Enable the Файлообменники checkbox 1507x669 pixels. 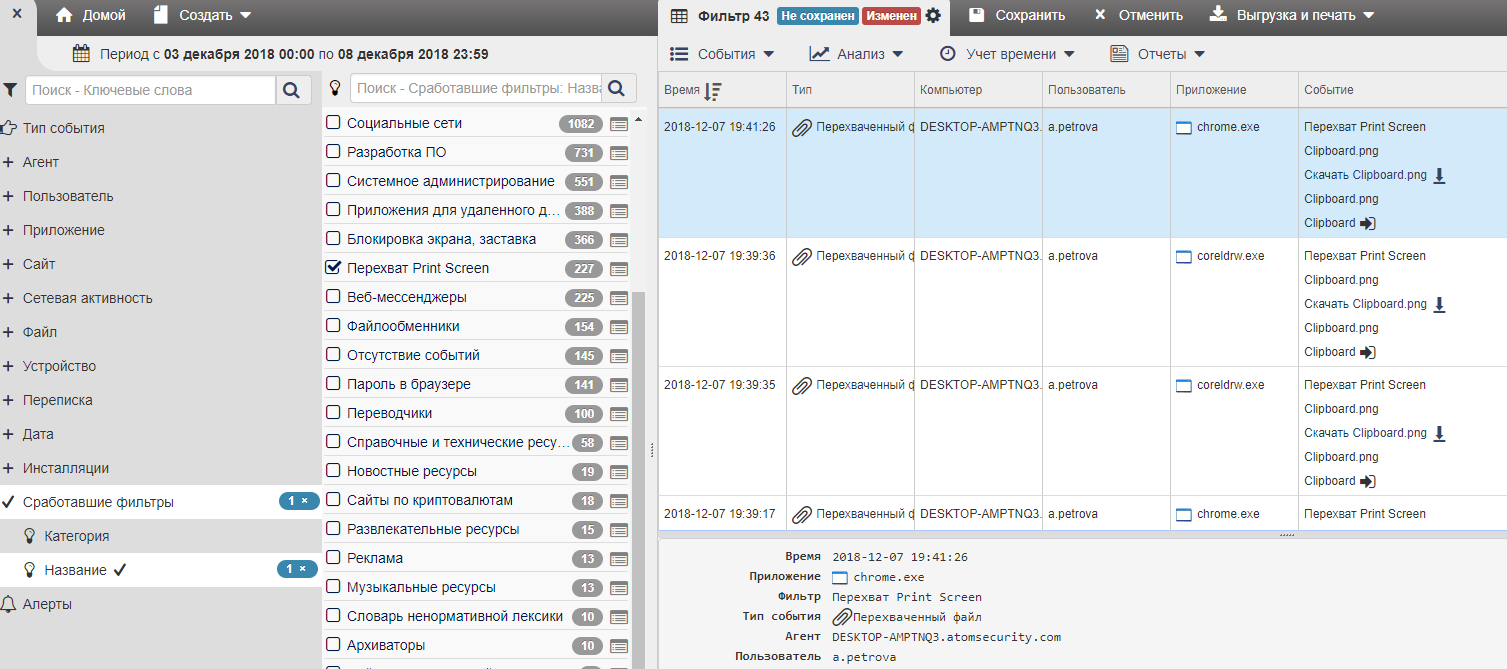(334, 326)
